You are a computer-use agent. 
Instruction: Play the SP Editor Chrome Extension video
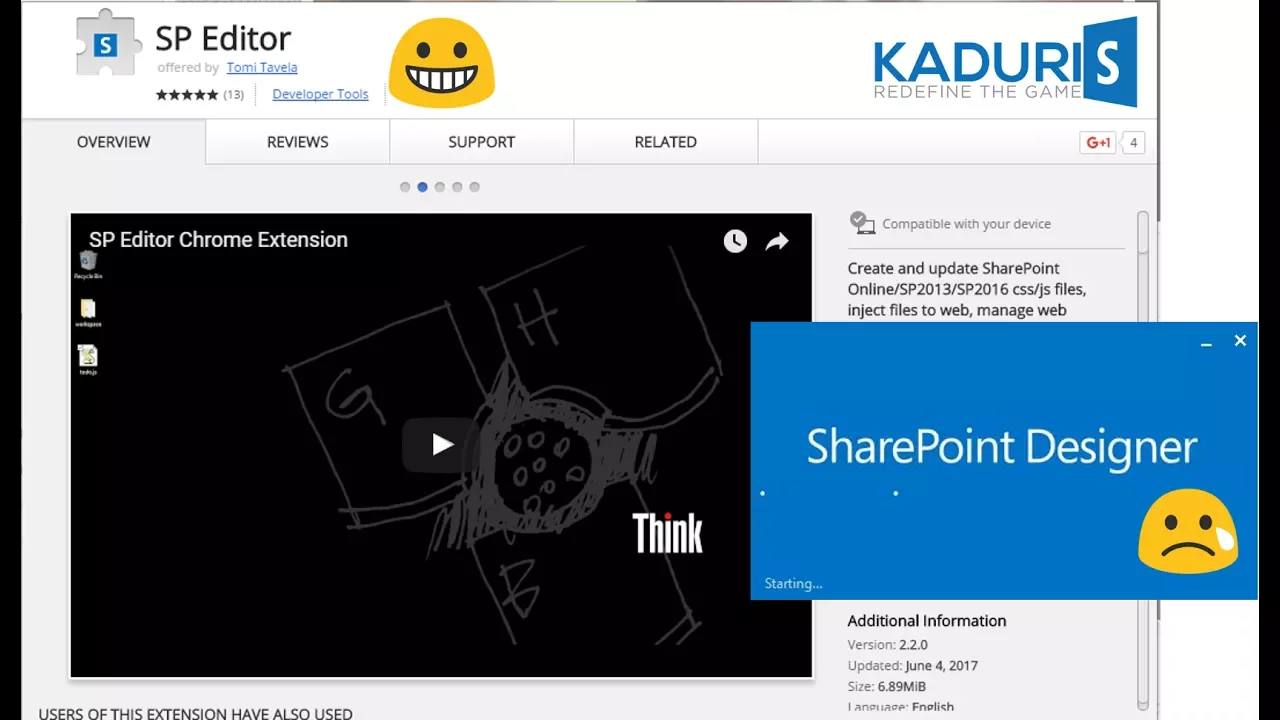441,445
